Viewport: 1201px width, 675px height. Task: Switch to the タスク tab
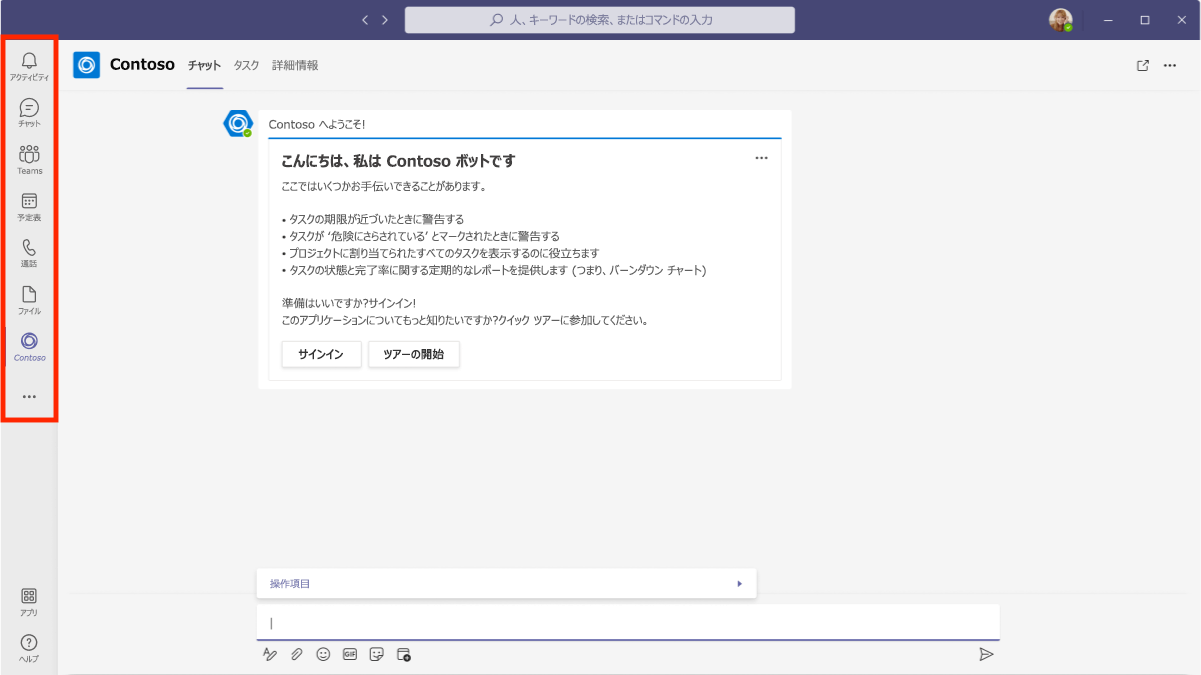[246, 65]
